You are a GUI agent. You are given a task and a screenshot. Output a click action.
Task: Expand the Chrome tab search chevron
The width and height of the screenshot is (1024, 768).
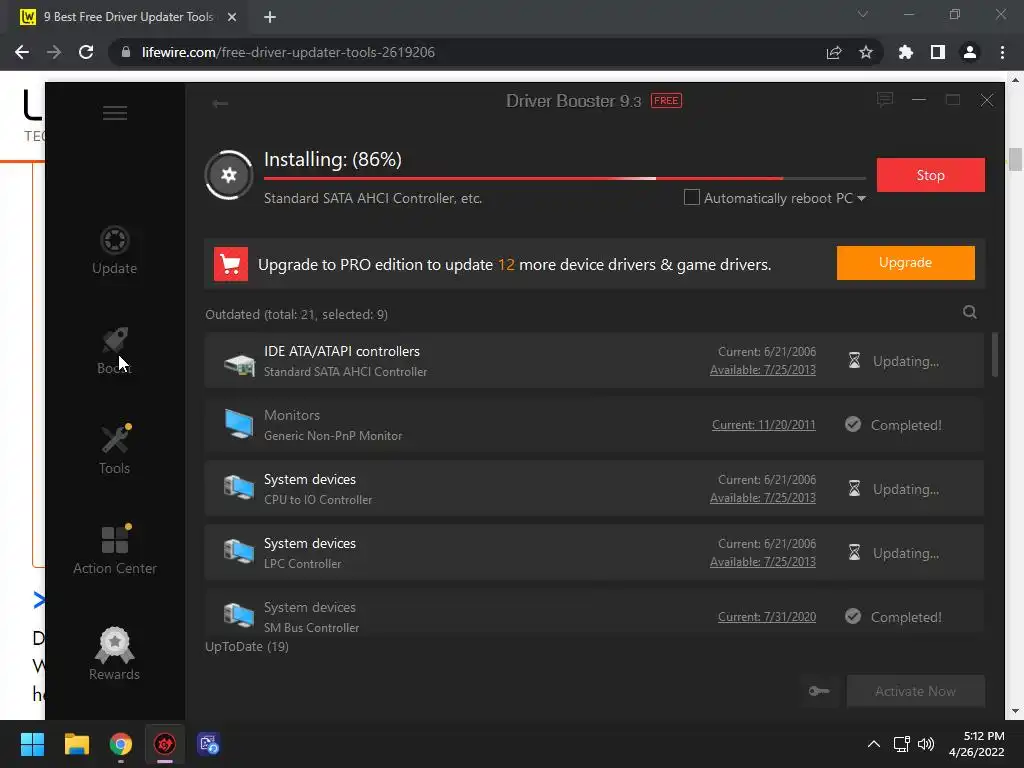(863, 14)
